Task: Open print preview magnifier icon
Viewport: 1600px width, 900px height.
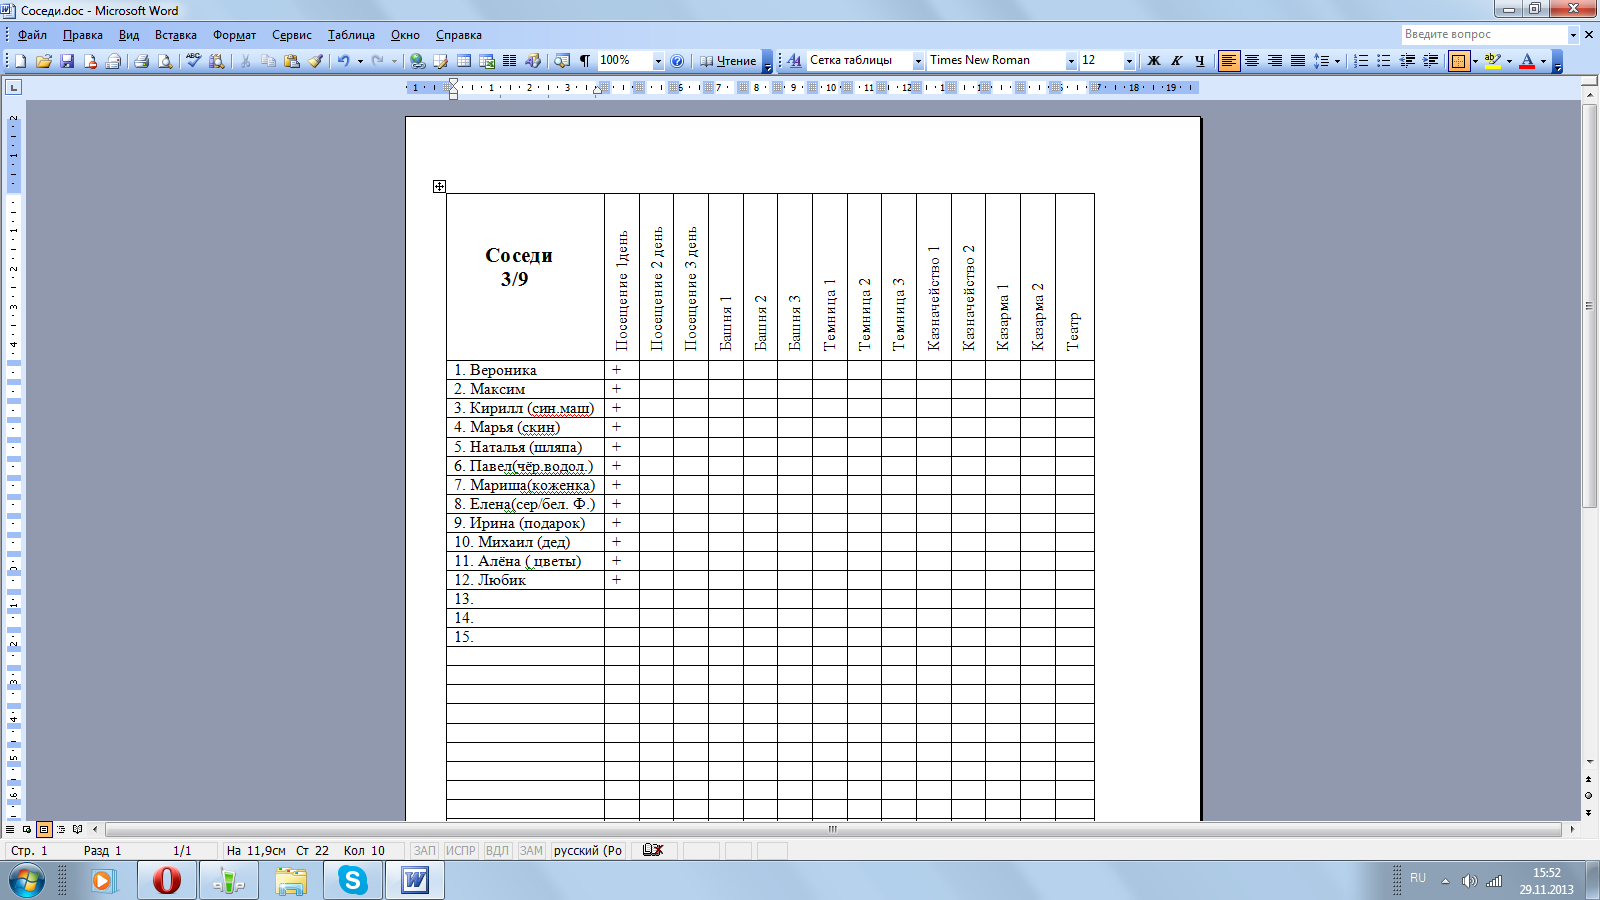Action: click(x=165, y=61)
